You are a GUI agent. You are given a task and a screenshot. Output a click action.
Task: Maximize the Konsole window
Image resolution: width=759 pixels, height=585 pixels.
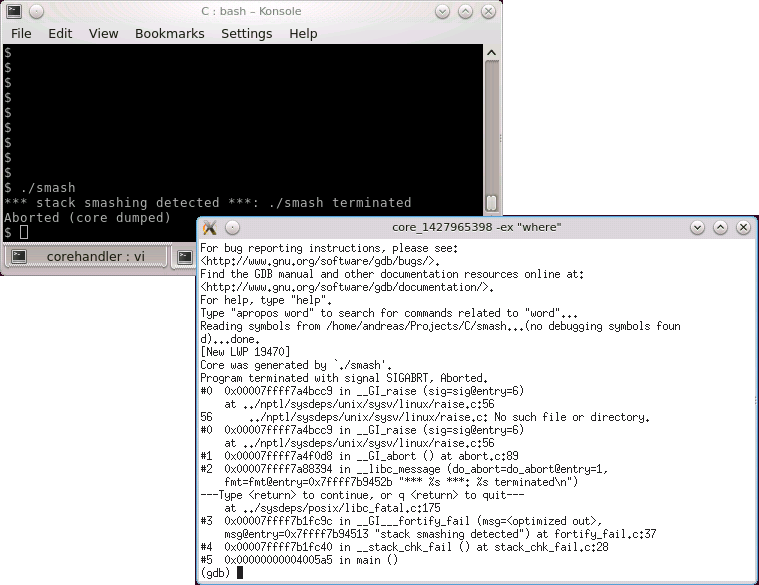(465, 11)
